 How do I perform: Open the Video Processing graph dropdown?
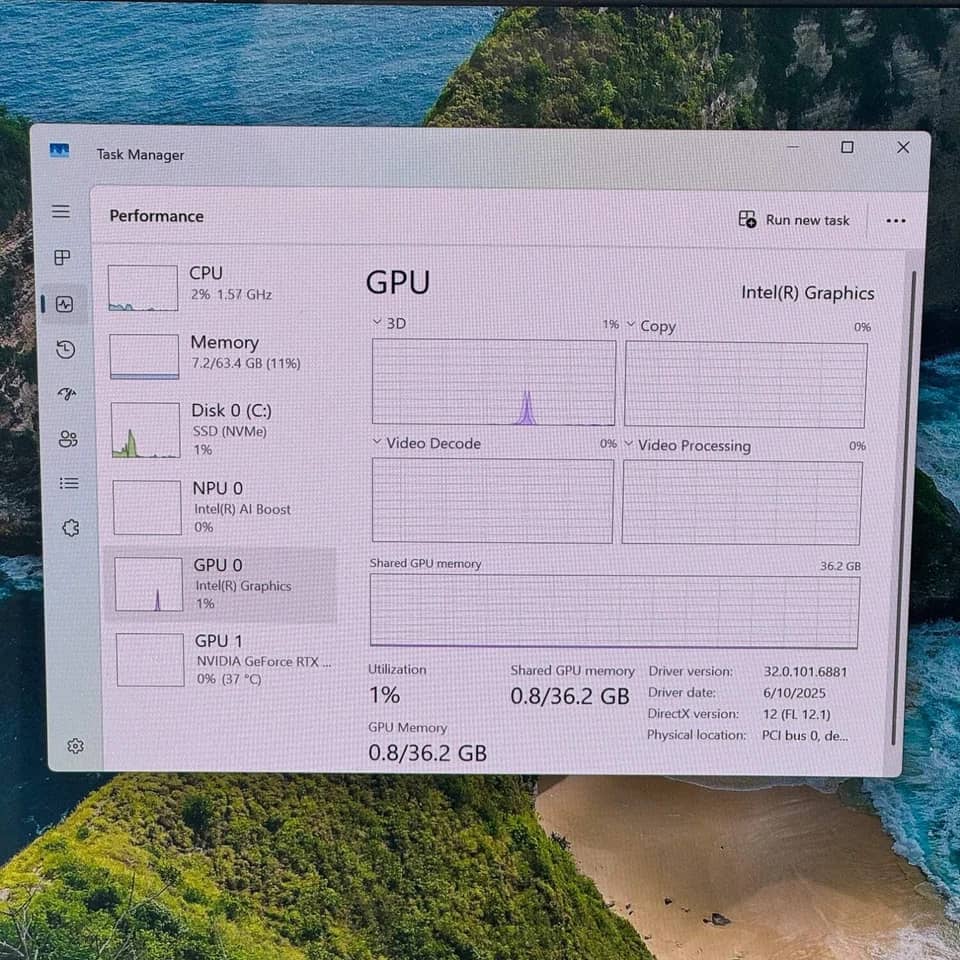[x=628, y=444]
